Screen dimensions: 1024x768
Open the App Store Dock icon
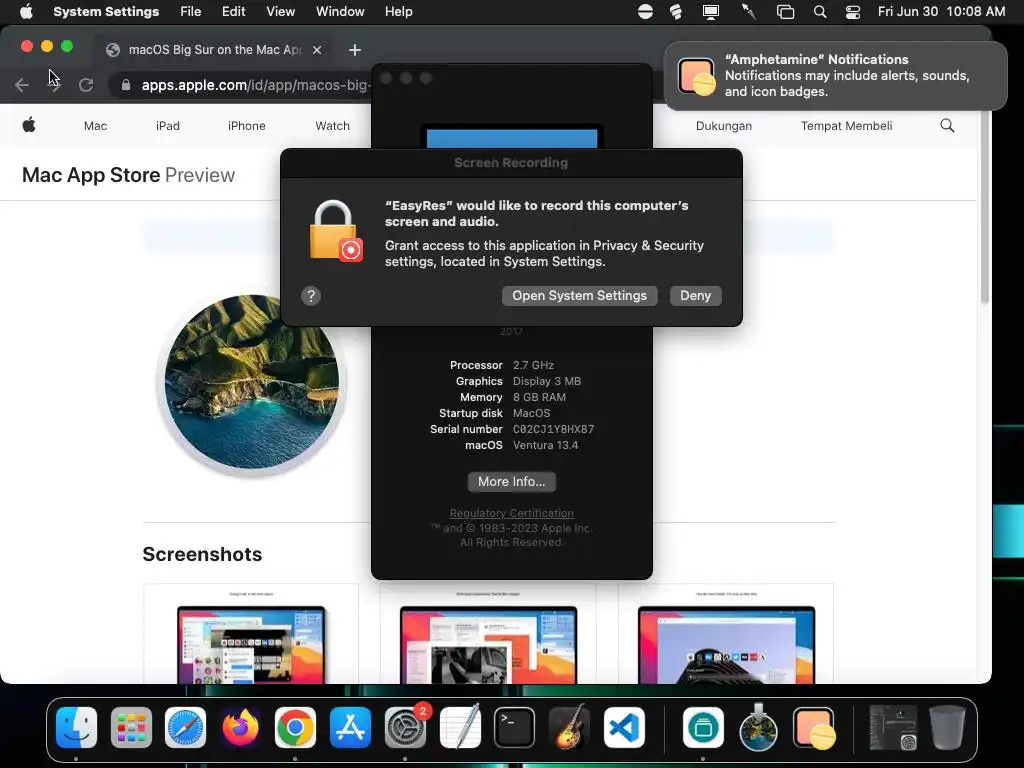click(x=350, y=727)
